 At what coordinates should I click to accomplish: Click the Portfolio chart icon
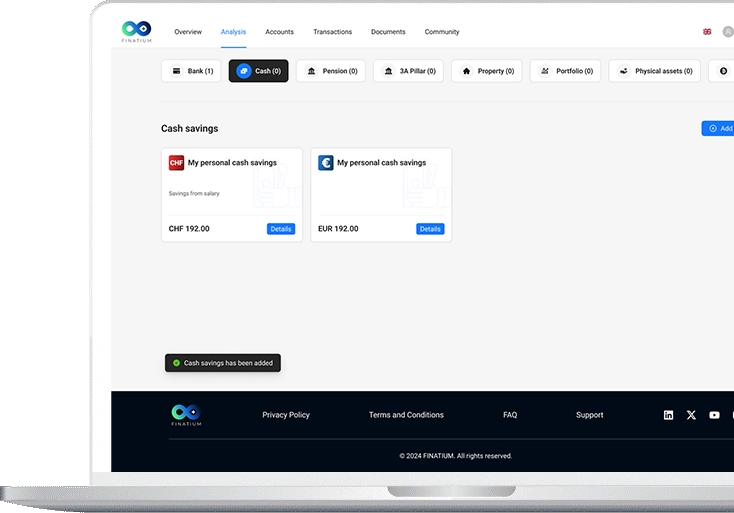point(545,71)
